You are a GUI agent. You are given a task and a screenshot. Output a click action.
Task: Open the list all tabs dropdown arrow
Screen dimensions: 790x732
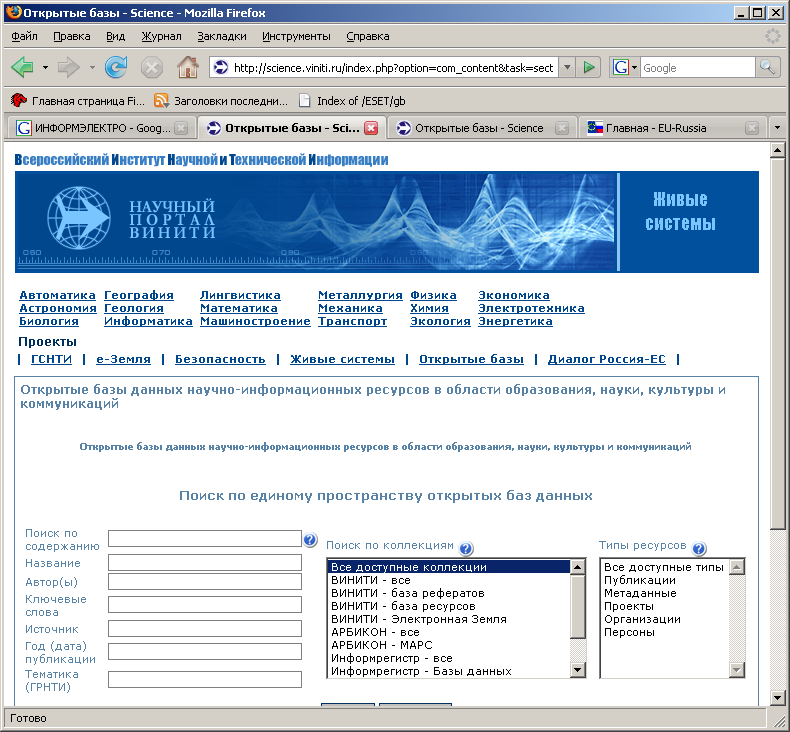point(777,128)
